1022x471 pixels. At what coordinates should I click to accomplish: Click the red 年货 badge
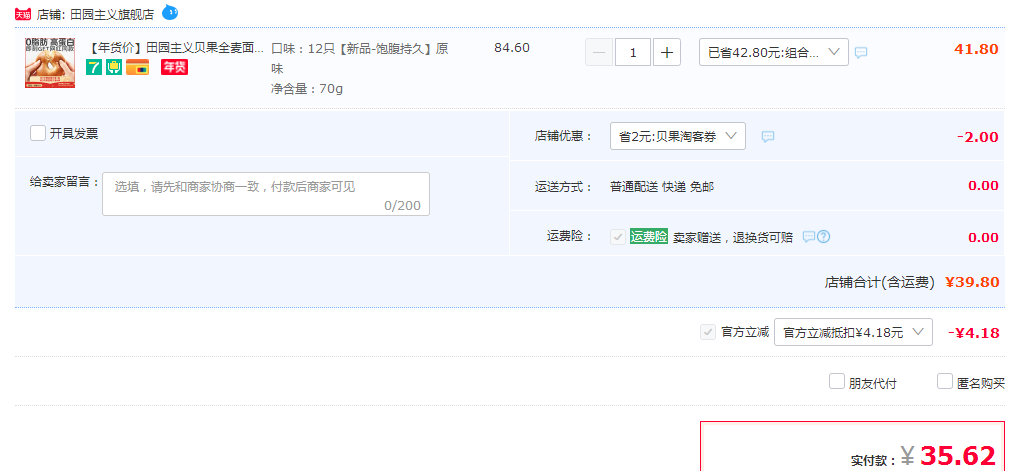coord(175,66)
